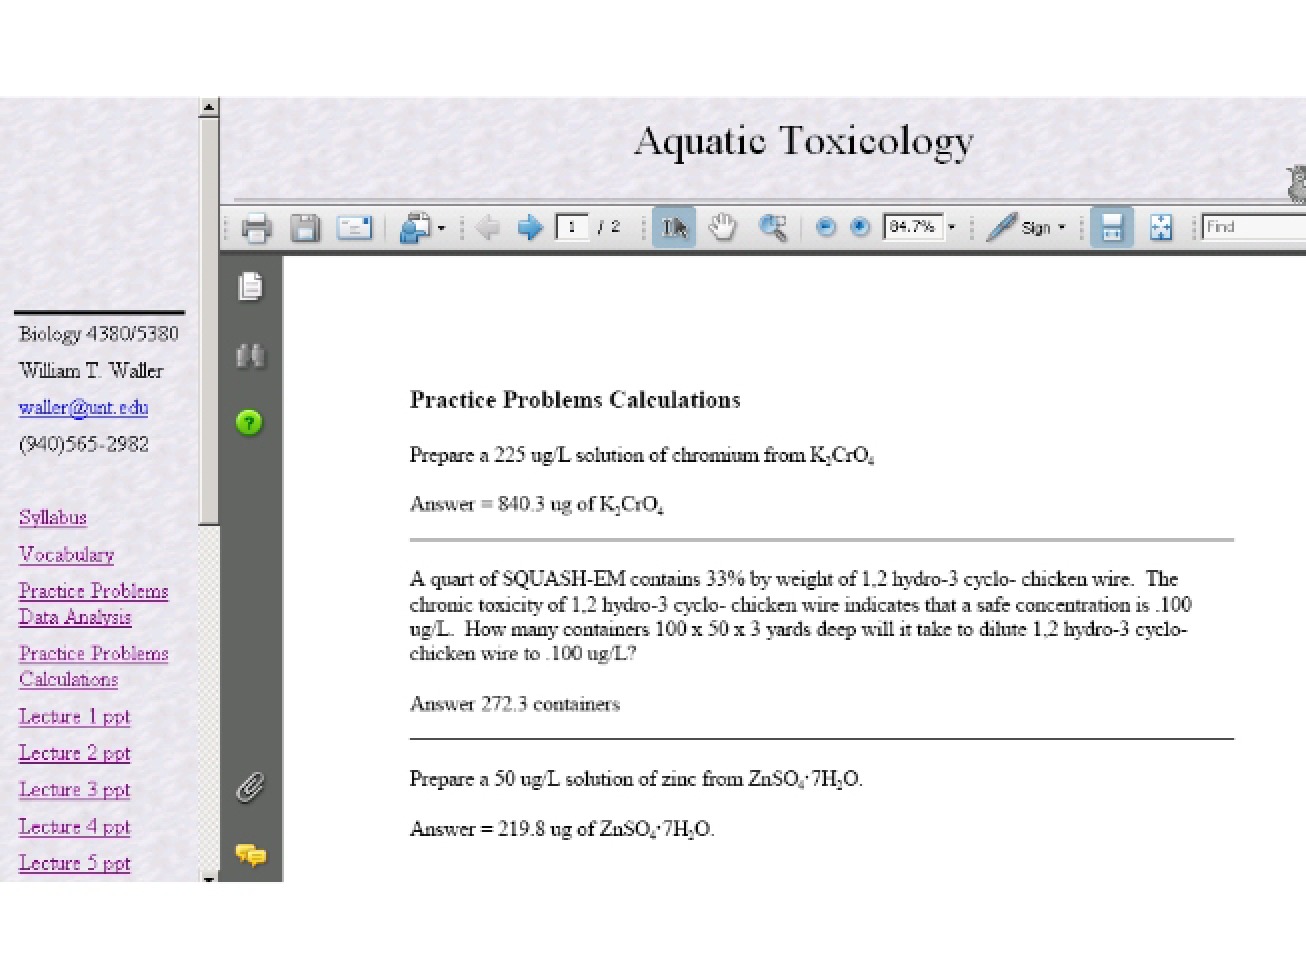Expand the Sign options arrow
The image size is (1306, 980).
(x=1062, y=228)
